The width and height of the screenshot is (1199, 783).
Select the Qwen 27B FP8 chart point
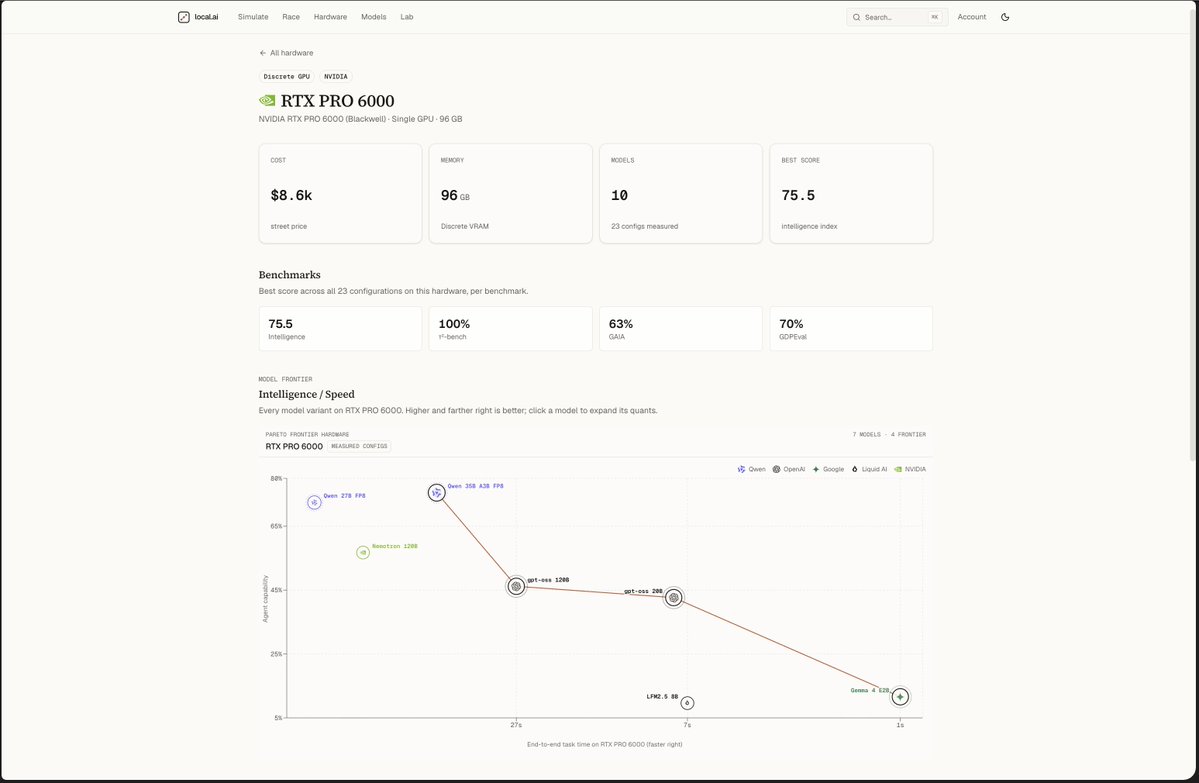pyautogui.click(x=314, y=502)
